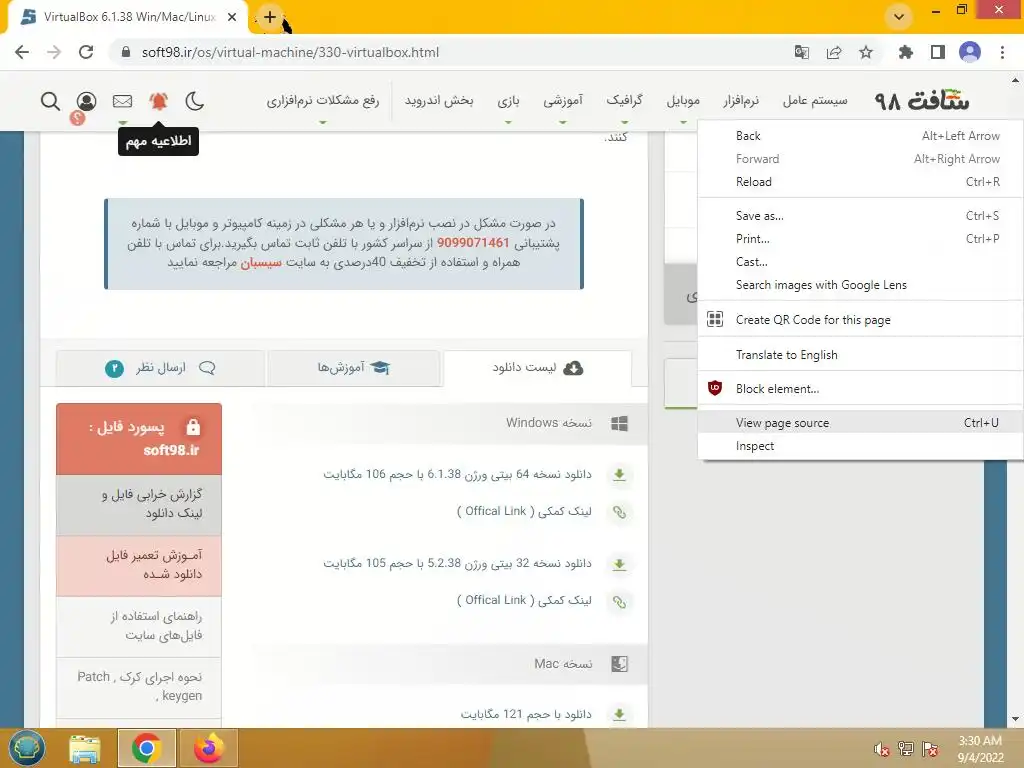Open the بازی nav menu

click(x=508, y=101)
